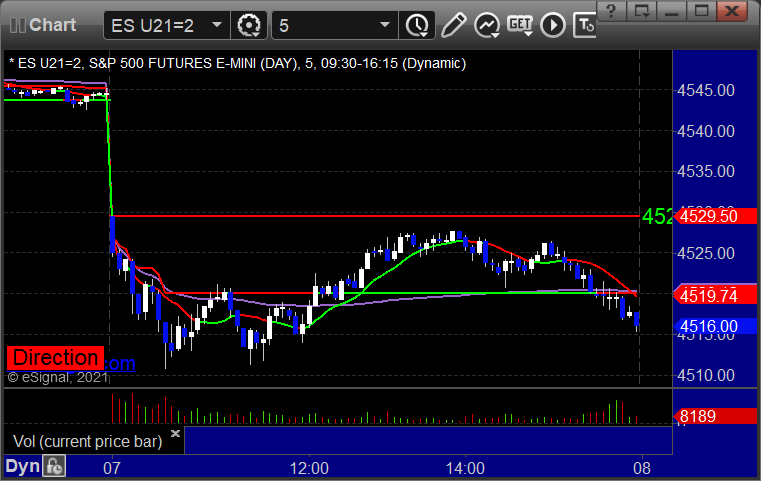Click the 14:00 time axis label
Screen dimensions: 761x481
[x=465, y=468]
